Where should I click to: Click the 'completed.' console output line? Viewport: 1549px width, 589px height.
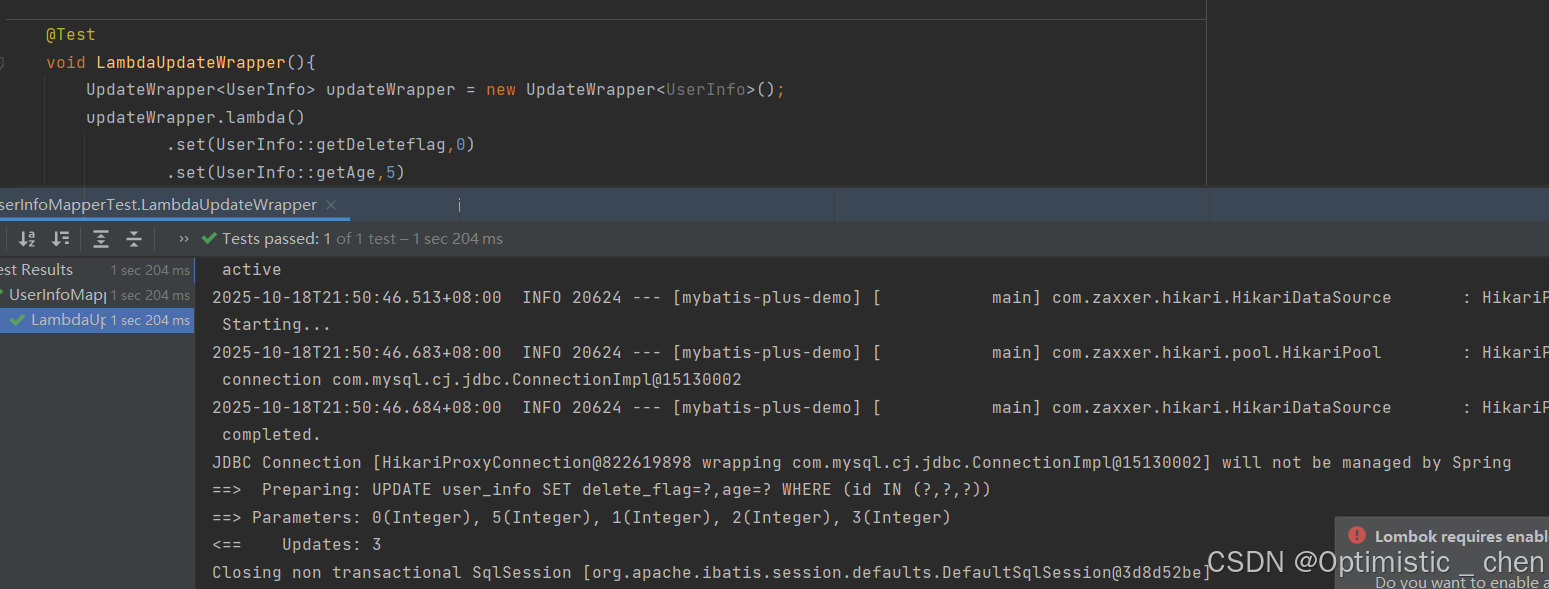[272, 435]
